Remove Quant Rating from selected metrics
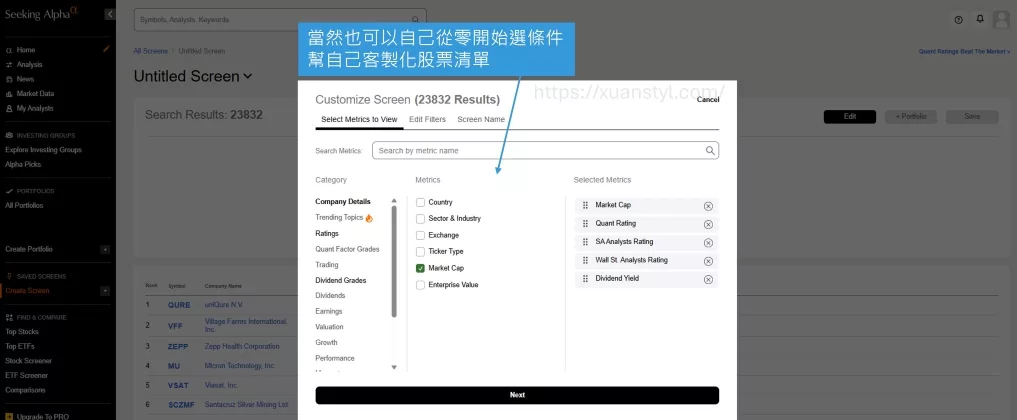Viewport: 1017px width, 420px height. [x=708, y=224]
